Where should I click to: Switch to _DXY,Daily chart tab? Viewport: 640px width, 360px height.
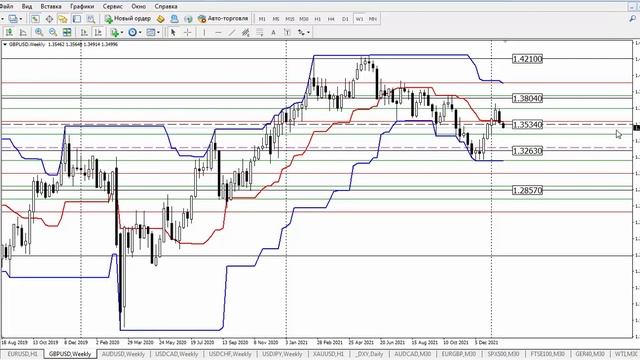(x=369, y=354)
